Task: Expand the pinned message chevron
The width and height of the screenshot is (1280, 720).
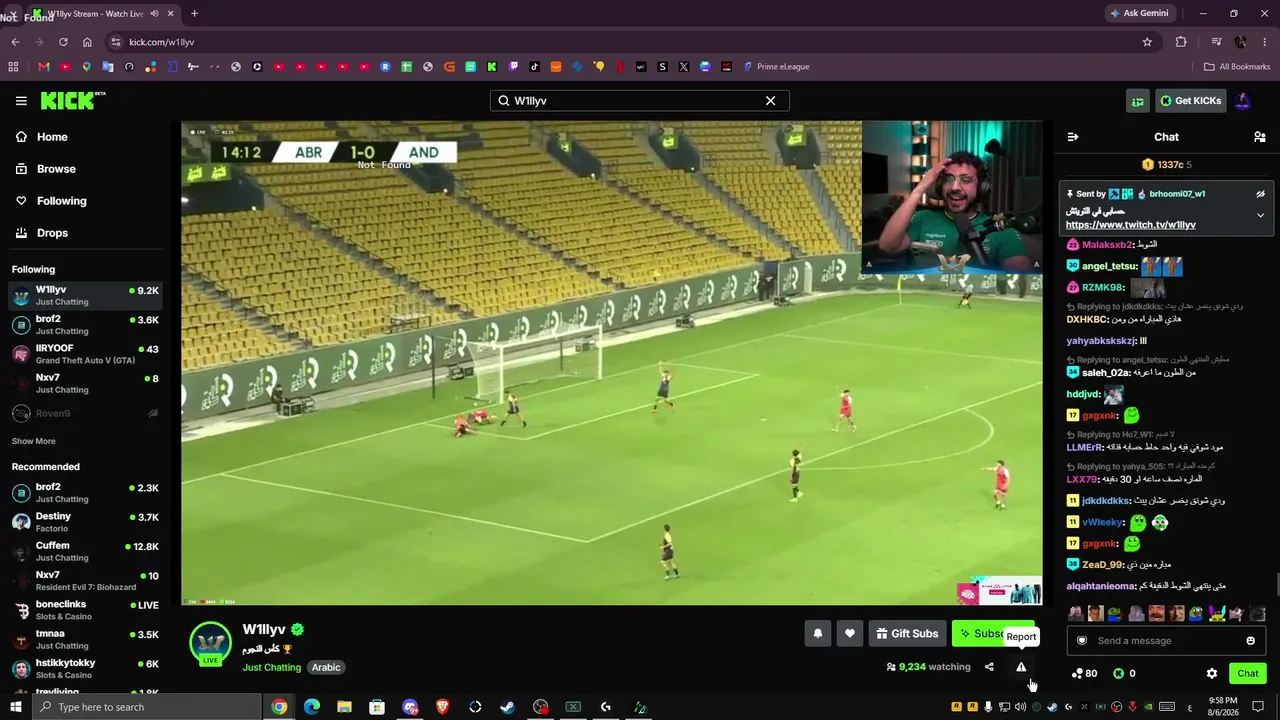Action: 1260,215
